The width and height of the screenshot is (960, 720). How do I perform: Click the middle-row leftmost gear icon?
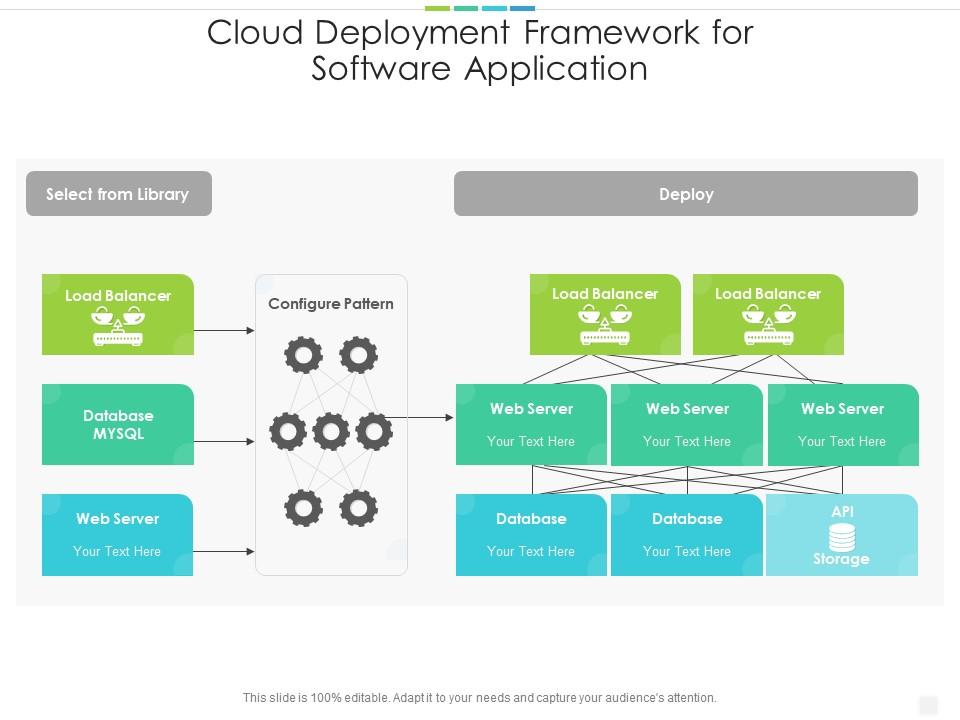(288, 432)
